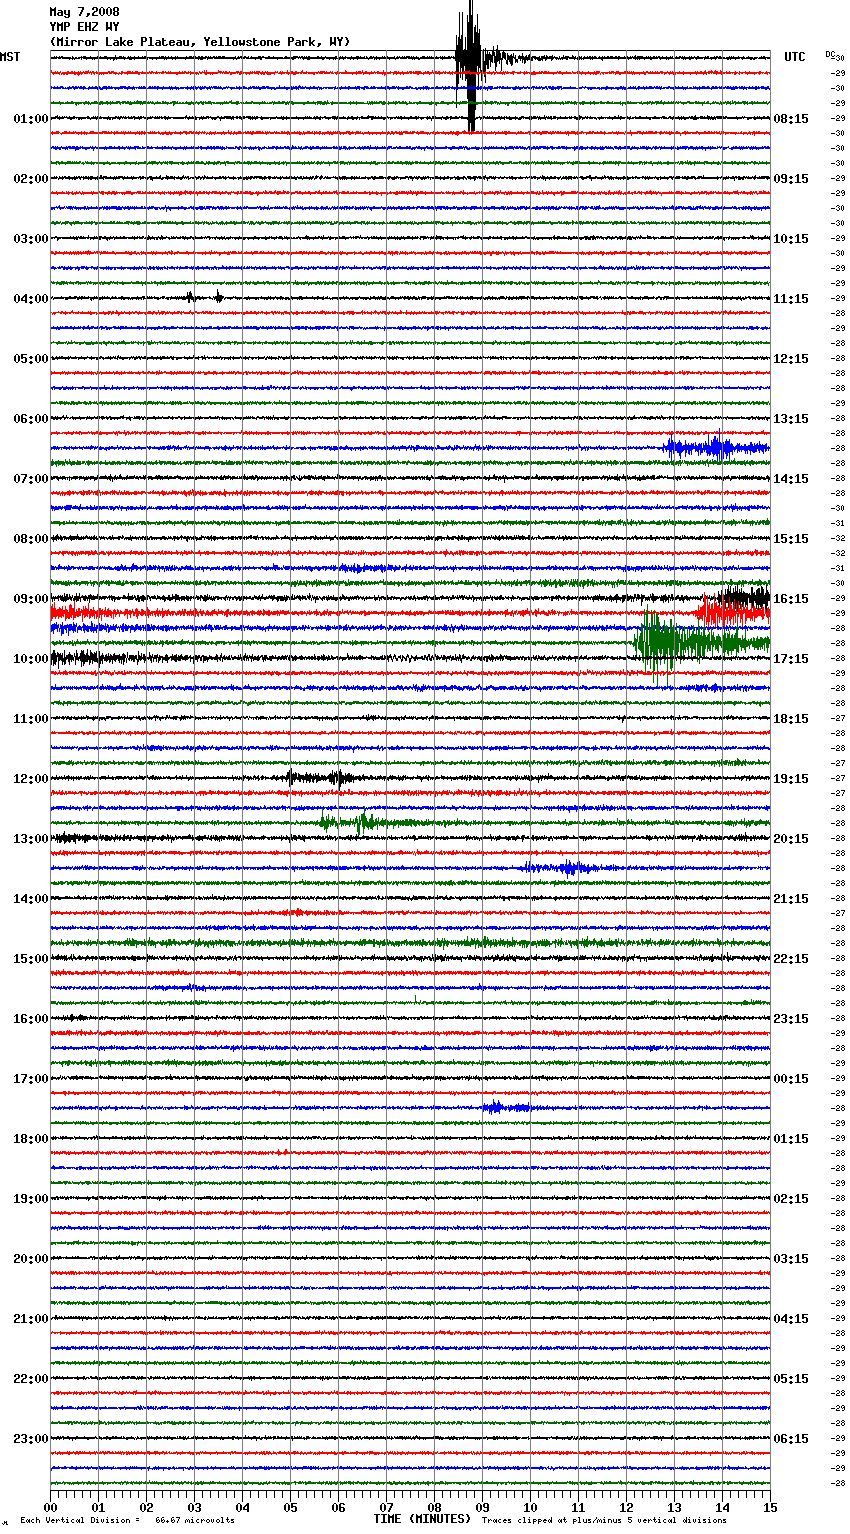The width and height of the screenshot is (850, 1534).
Task: Click the '22:15' UTC time label
Action: 791,959
